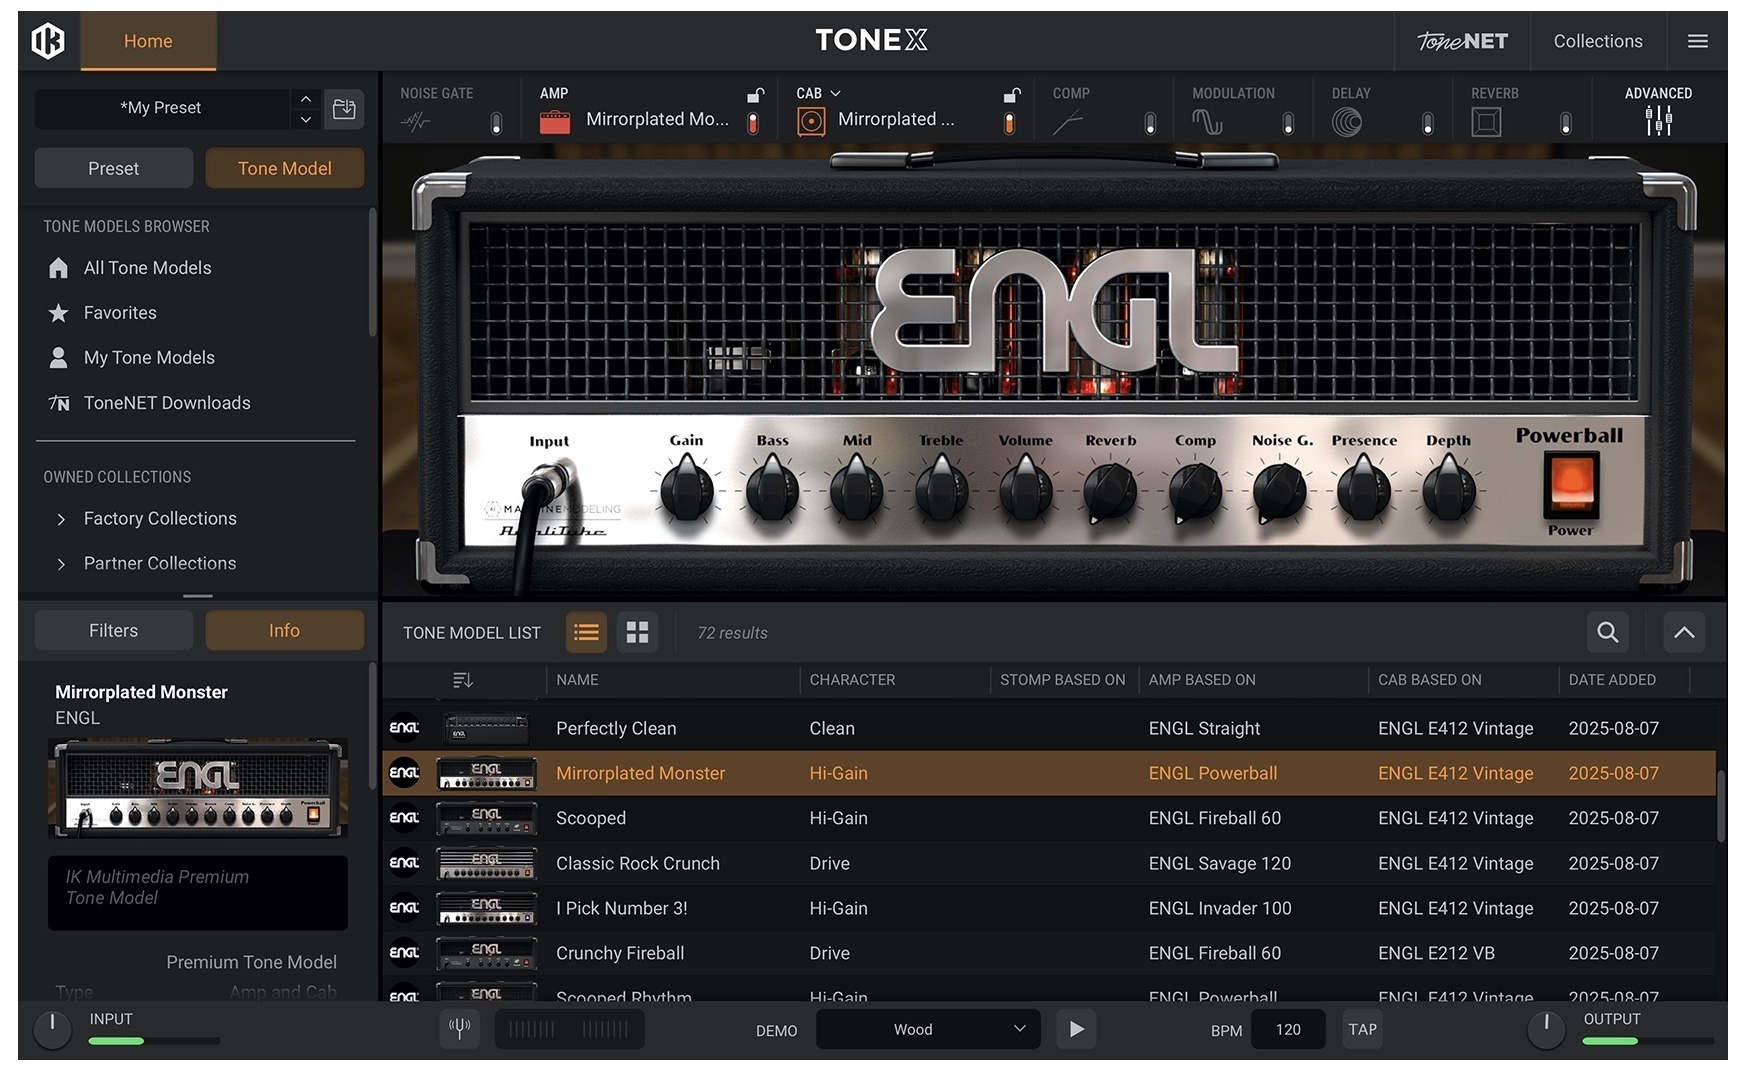Switch to Info tab
Viewport: 1747px width, 1074px height.
pyautogui.click(x=285, y=630)
